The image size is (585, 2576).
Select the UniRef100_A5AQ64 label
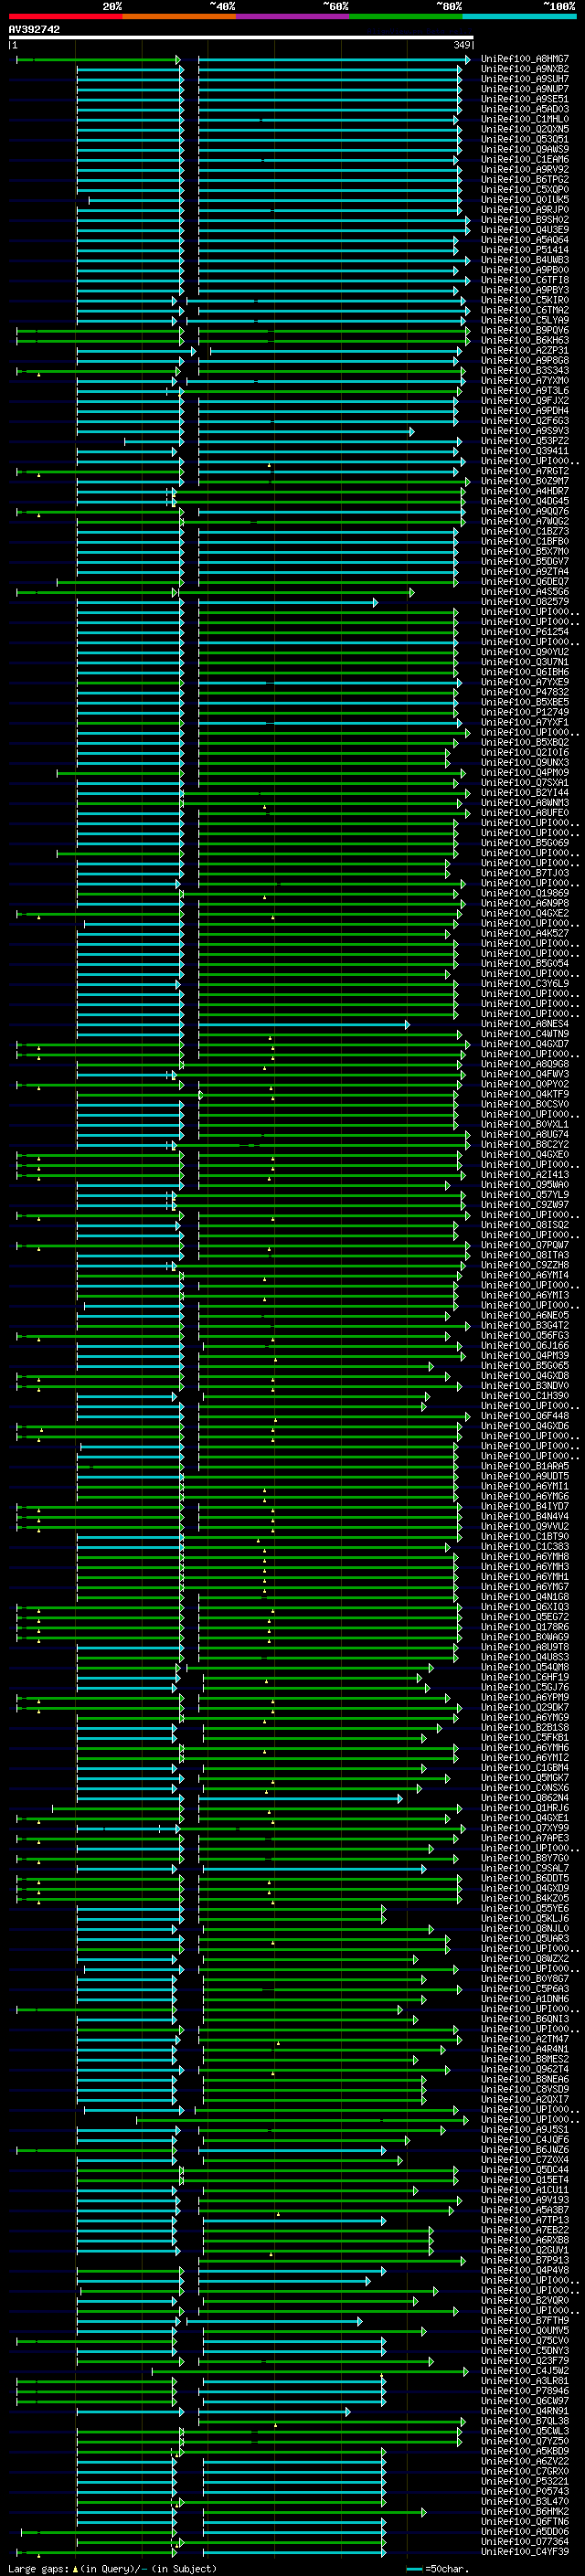click(525, 240)
